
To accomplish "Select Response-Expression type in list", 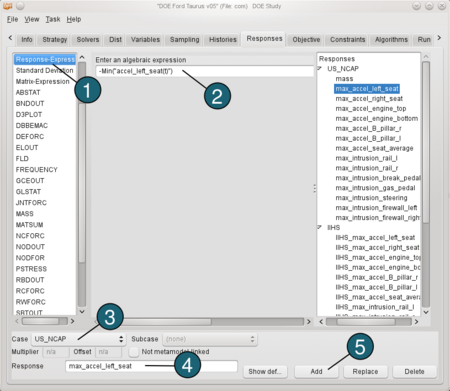I will click(45, 59).
